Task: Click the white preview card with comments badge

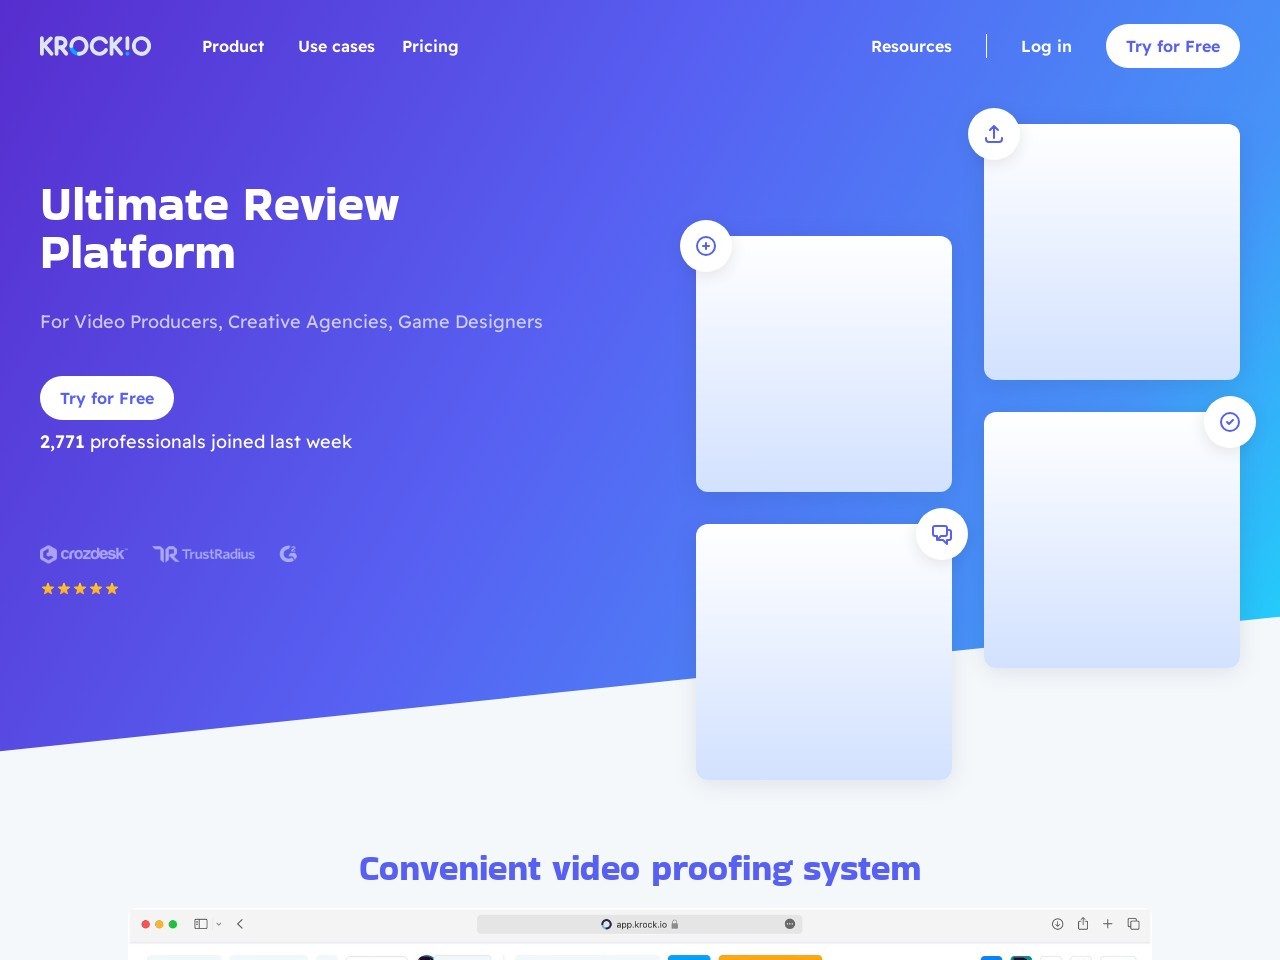Action: (x=824, y=652)
